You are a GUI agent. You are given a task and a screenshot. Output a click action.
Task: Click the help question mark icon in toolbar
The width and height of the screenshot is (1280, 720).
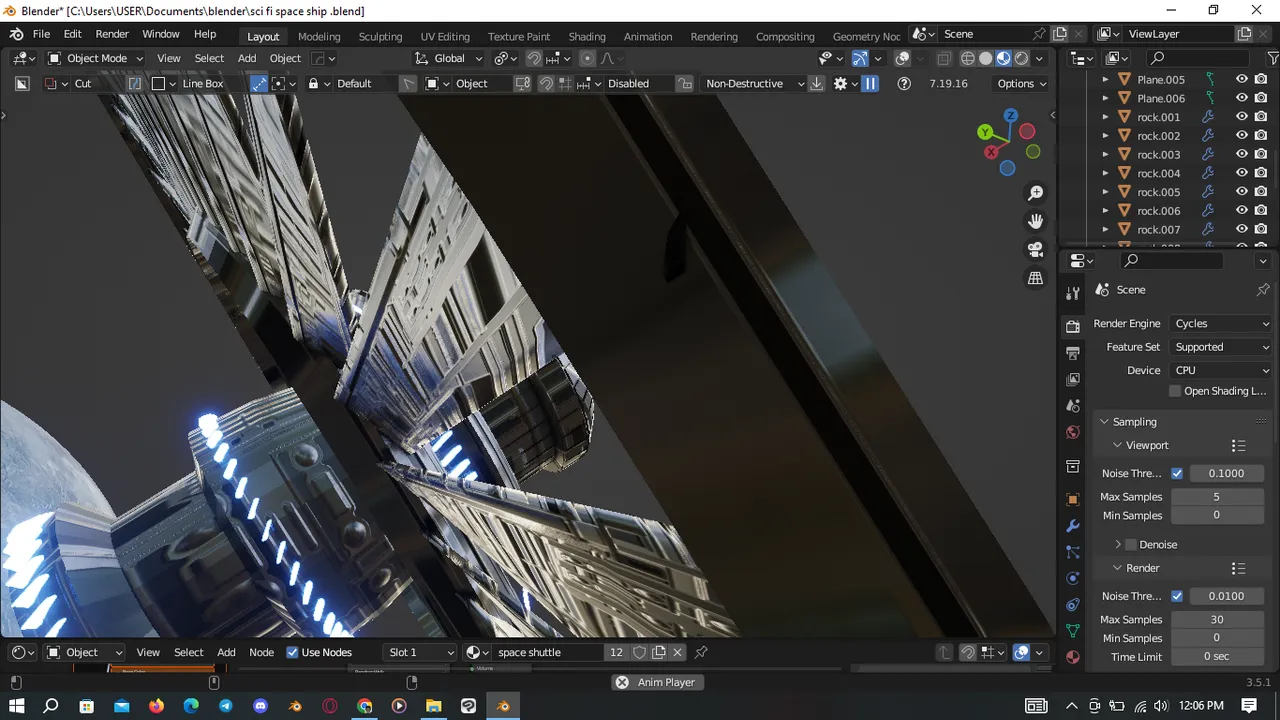tap(904, 84)
